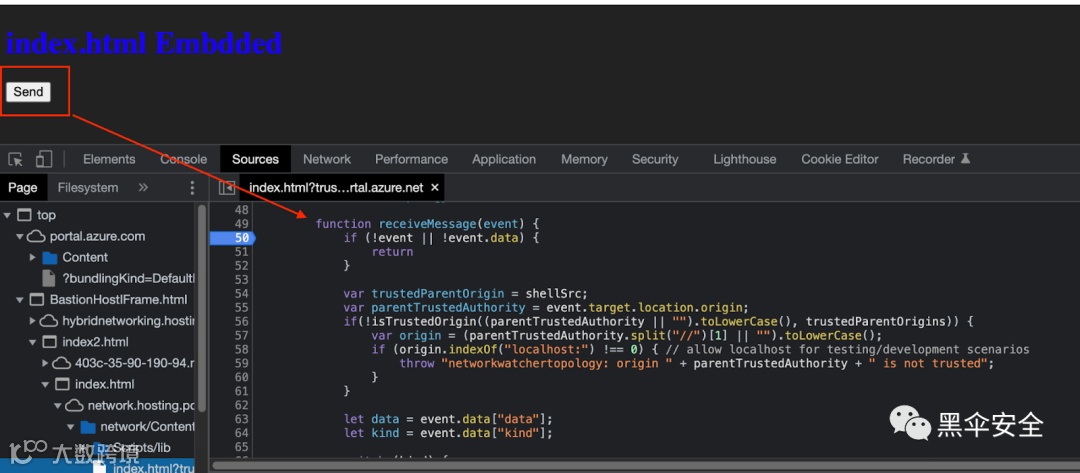Image resolution: width=1080 pixels, height=473 pixels.
Task: Remove the breakpoint on line 50
Action: [x=232, y=238]
